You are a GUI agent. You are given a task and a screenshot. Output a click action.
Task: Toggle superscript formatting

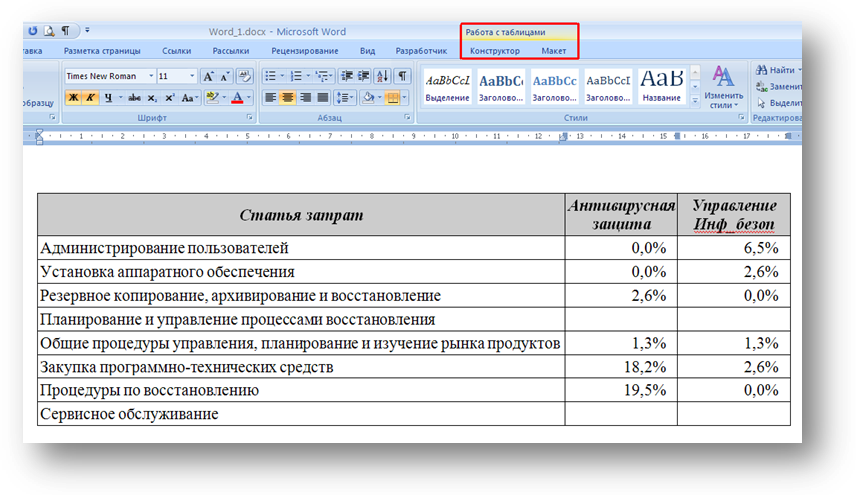pos(170,98)
